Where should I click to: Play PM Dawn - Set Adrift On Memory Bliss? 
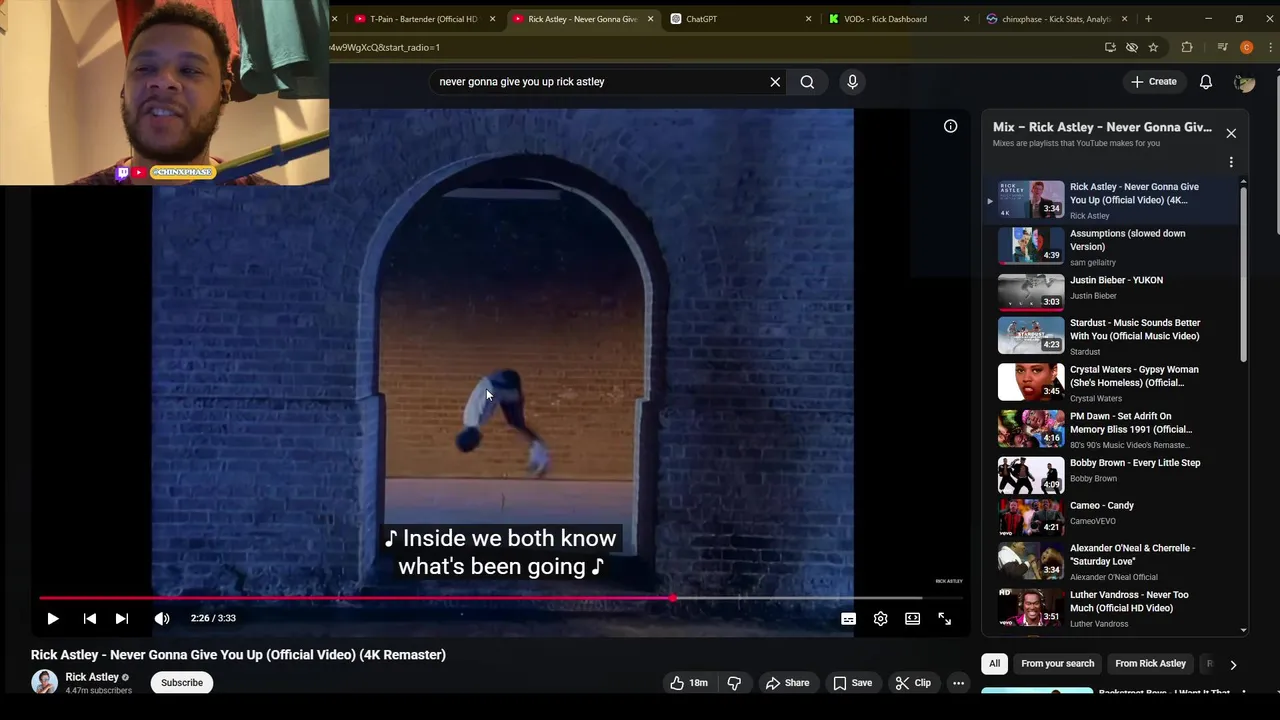pos(1110,429)
